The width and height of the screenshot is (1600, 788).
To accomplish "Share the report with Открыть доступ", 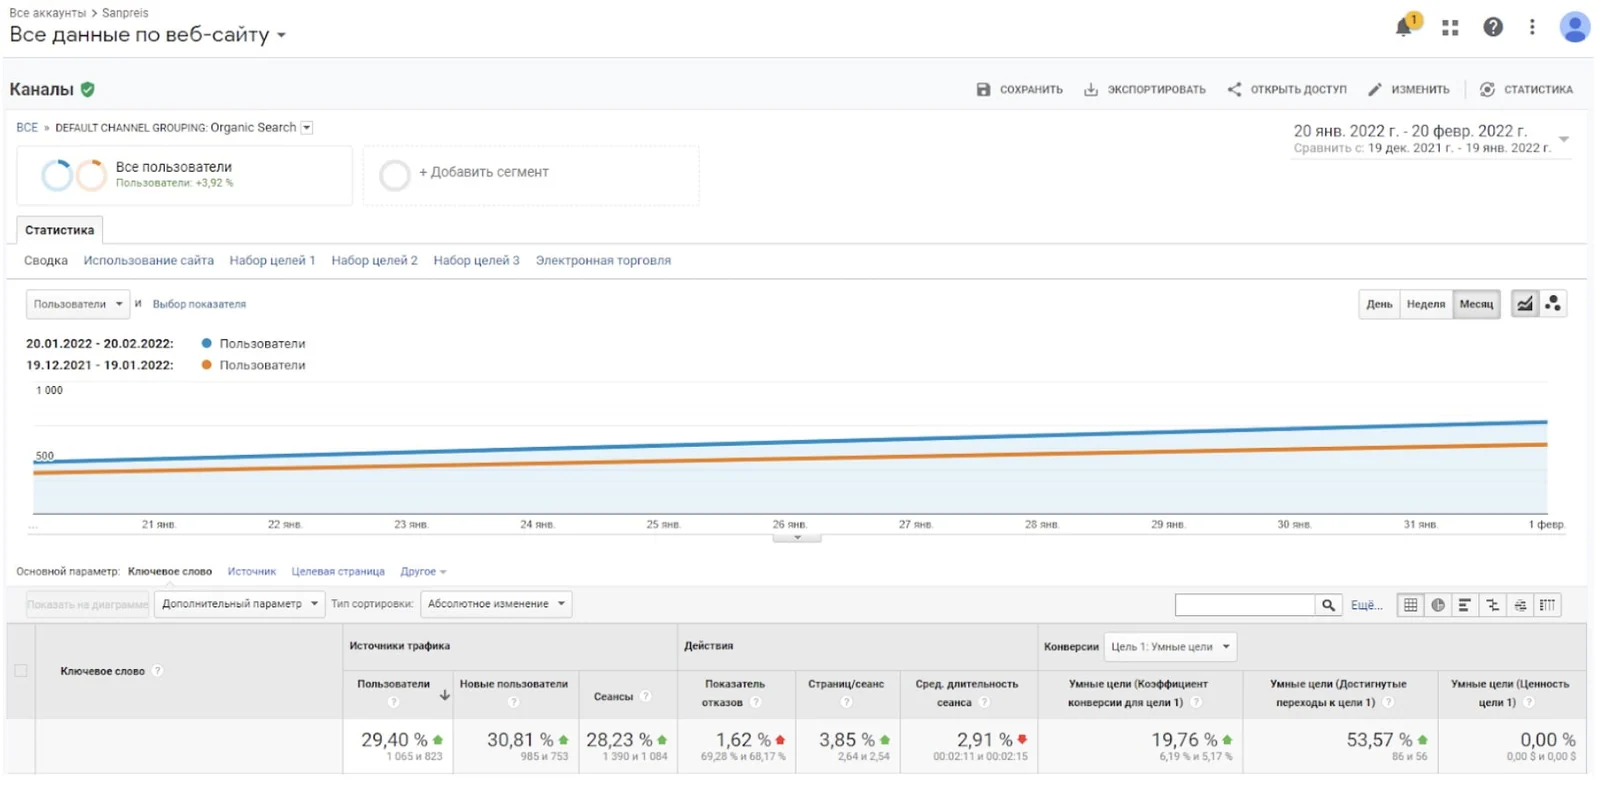I will (x=1287, y=89).
